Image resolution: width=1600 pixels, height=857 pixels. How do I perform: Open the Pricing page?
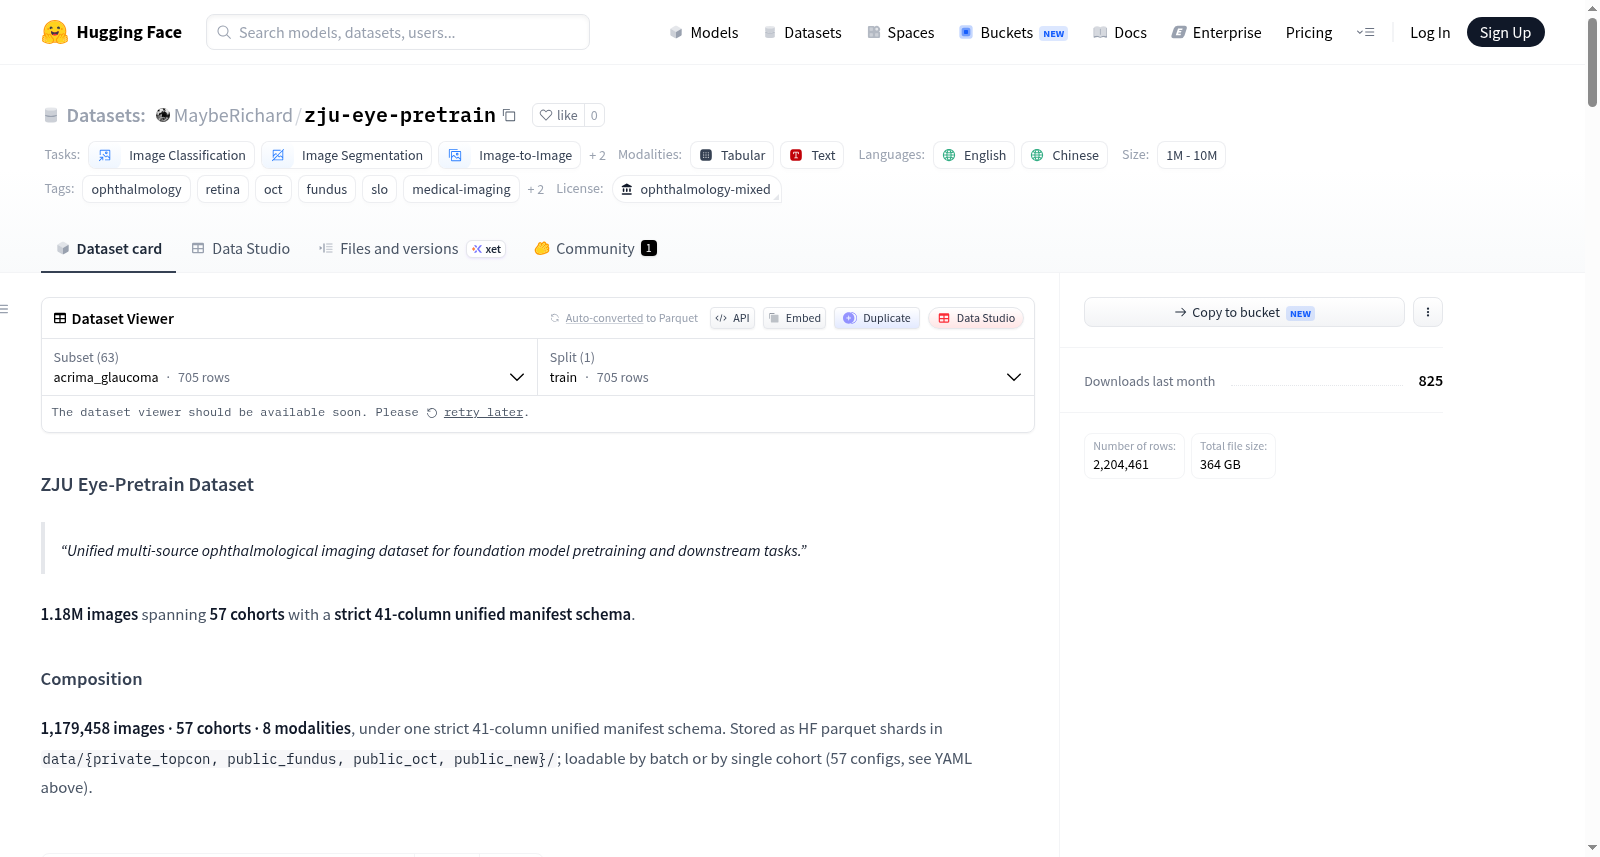[x=1309, y=32]
